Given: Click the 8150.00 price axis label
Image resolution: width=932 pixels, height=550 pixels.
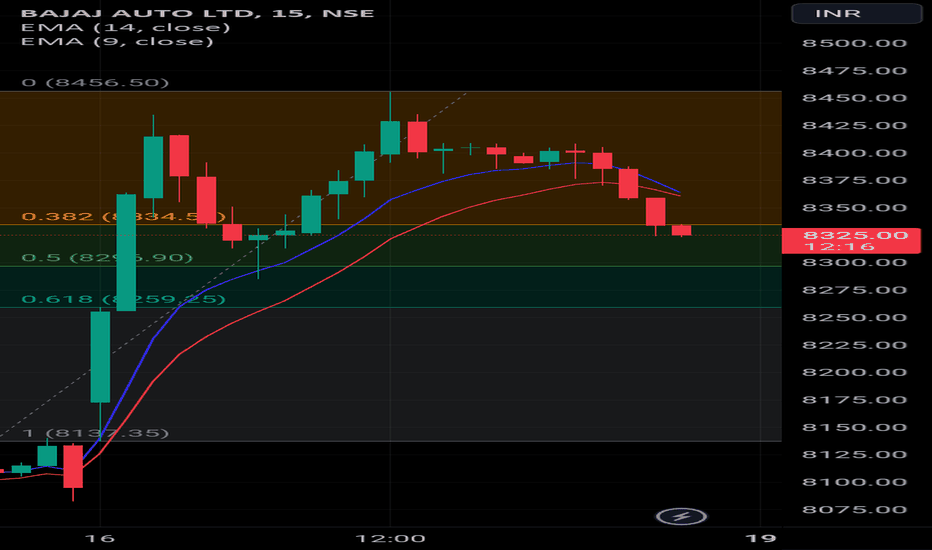Looking at the screenshot, I should click(x=854, y=428).
